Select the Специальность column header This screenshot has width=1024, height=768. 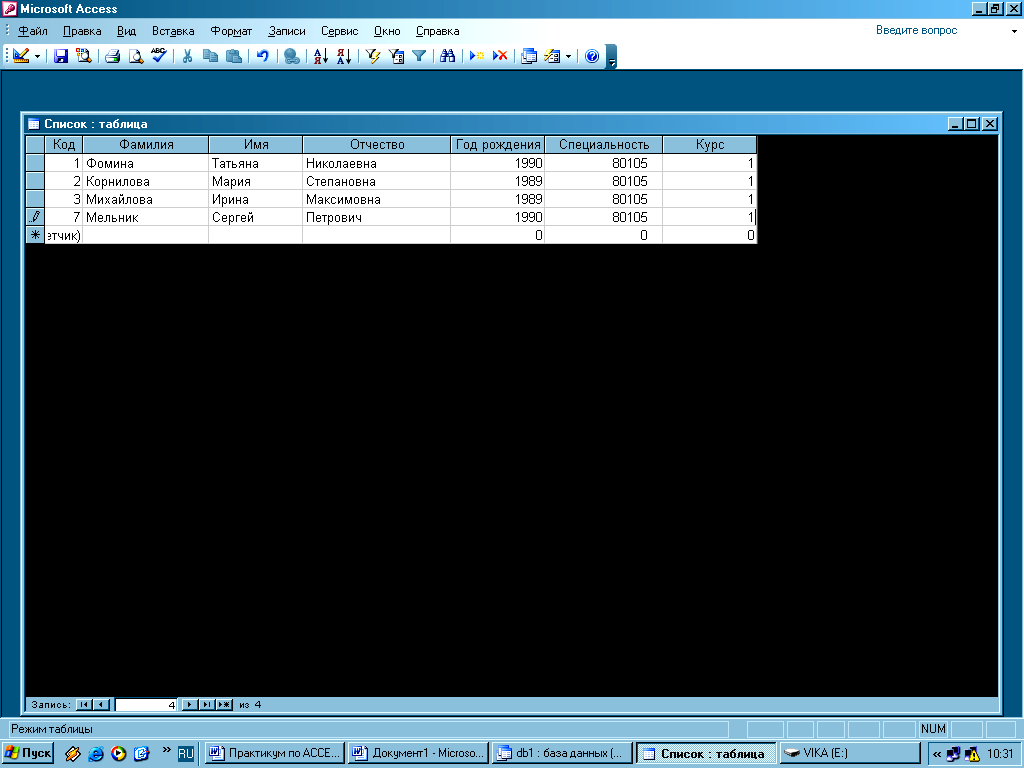603,144
